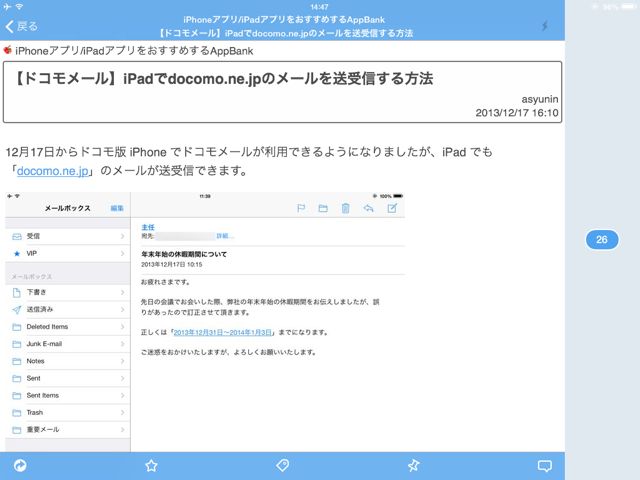Tap the 詳細 link in mail header
This screenshot has height=480, width=640.
coord(224,236)
